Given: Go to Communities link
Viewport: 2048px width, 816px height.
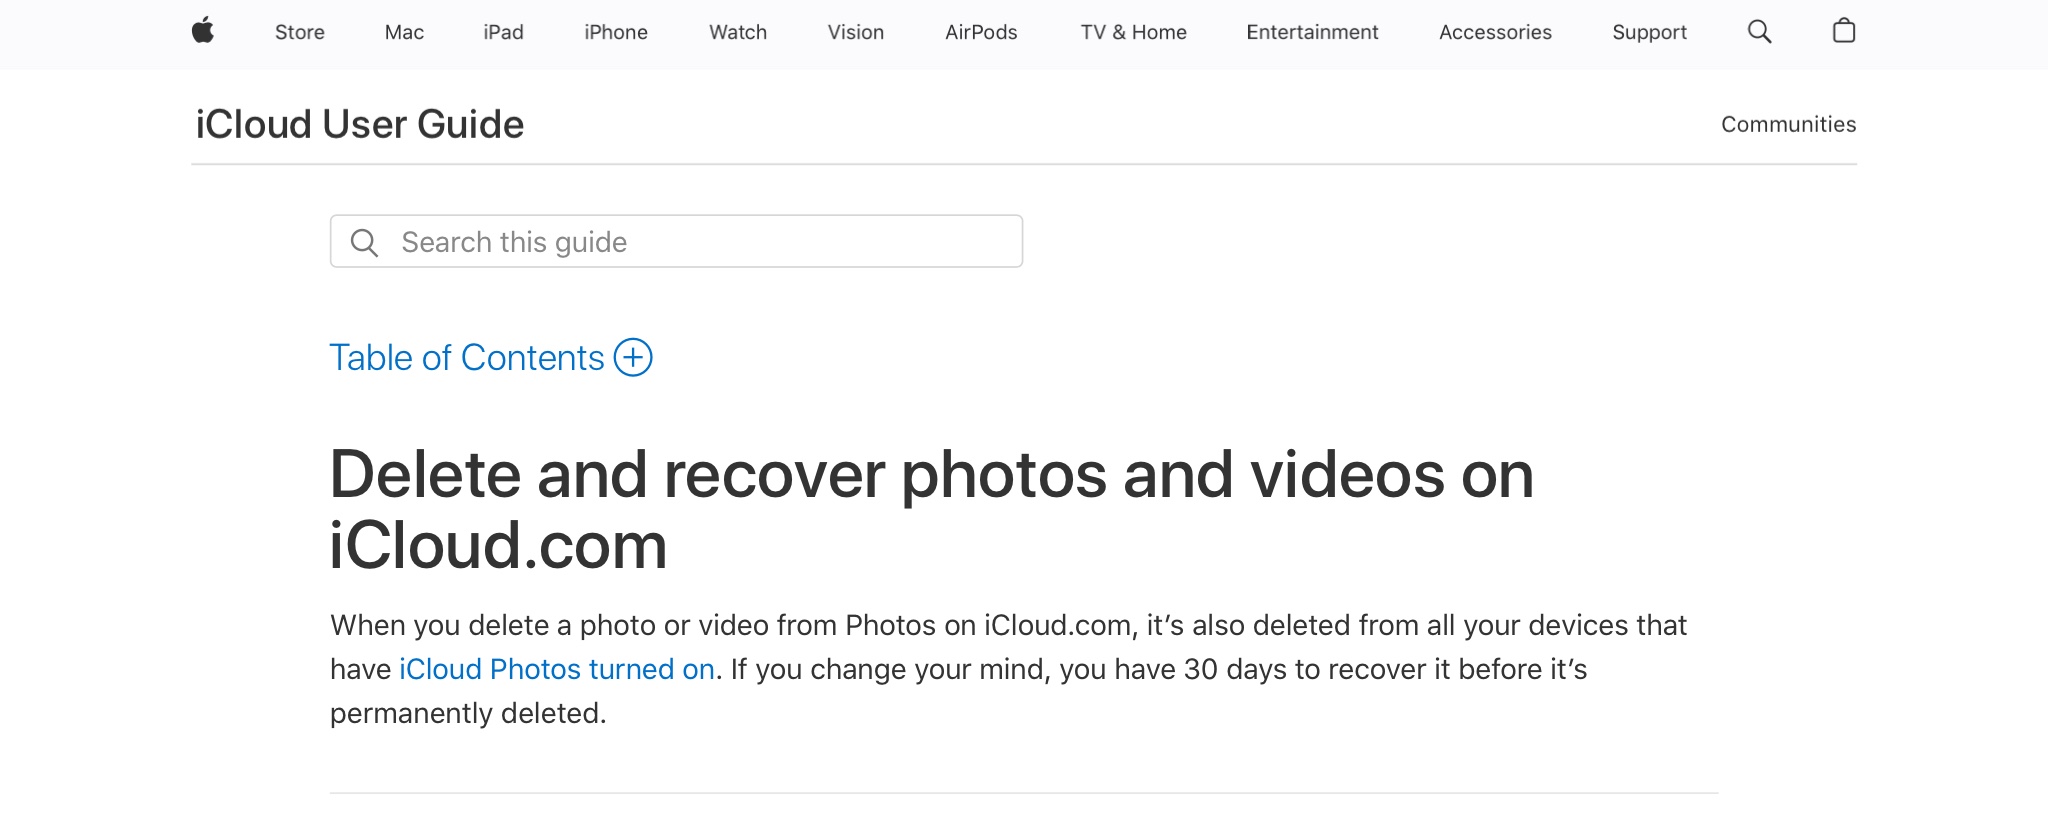Looking at the screenshot, I should pyautogui.click(x=1788, y=124).
